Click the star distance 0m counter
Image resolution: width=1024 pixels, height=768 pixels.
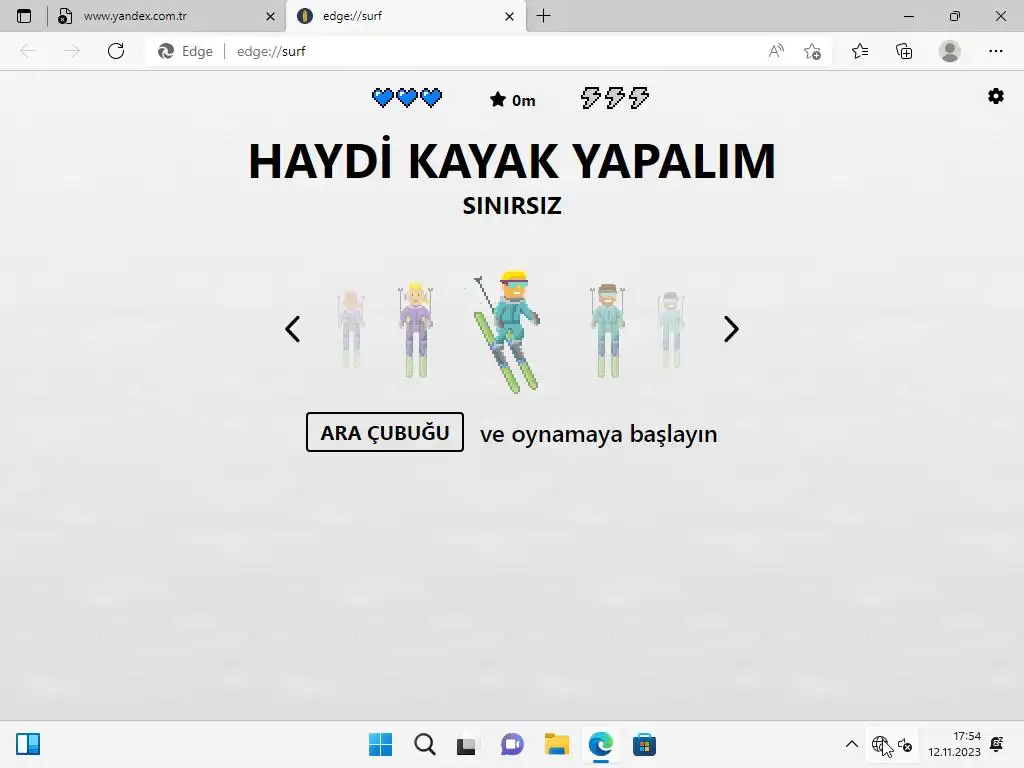pyautogui.click(x=513, y=100)
